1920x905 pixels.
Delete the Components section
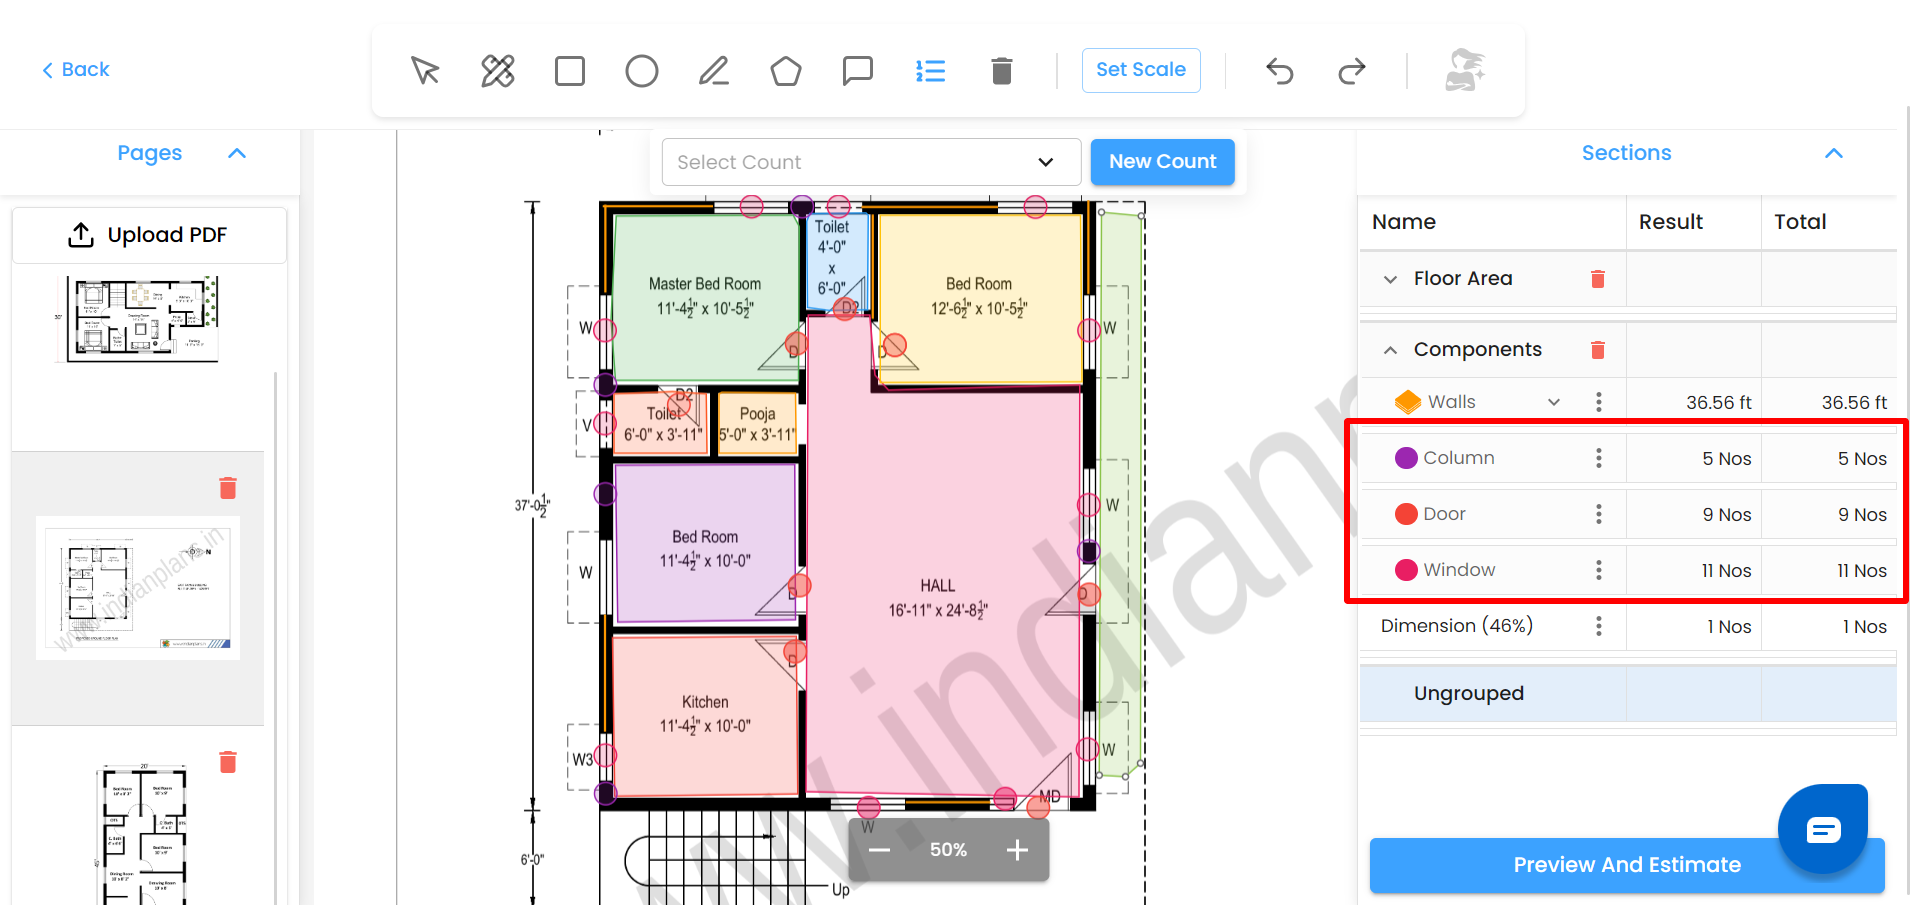tap(1598, 350)
